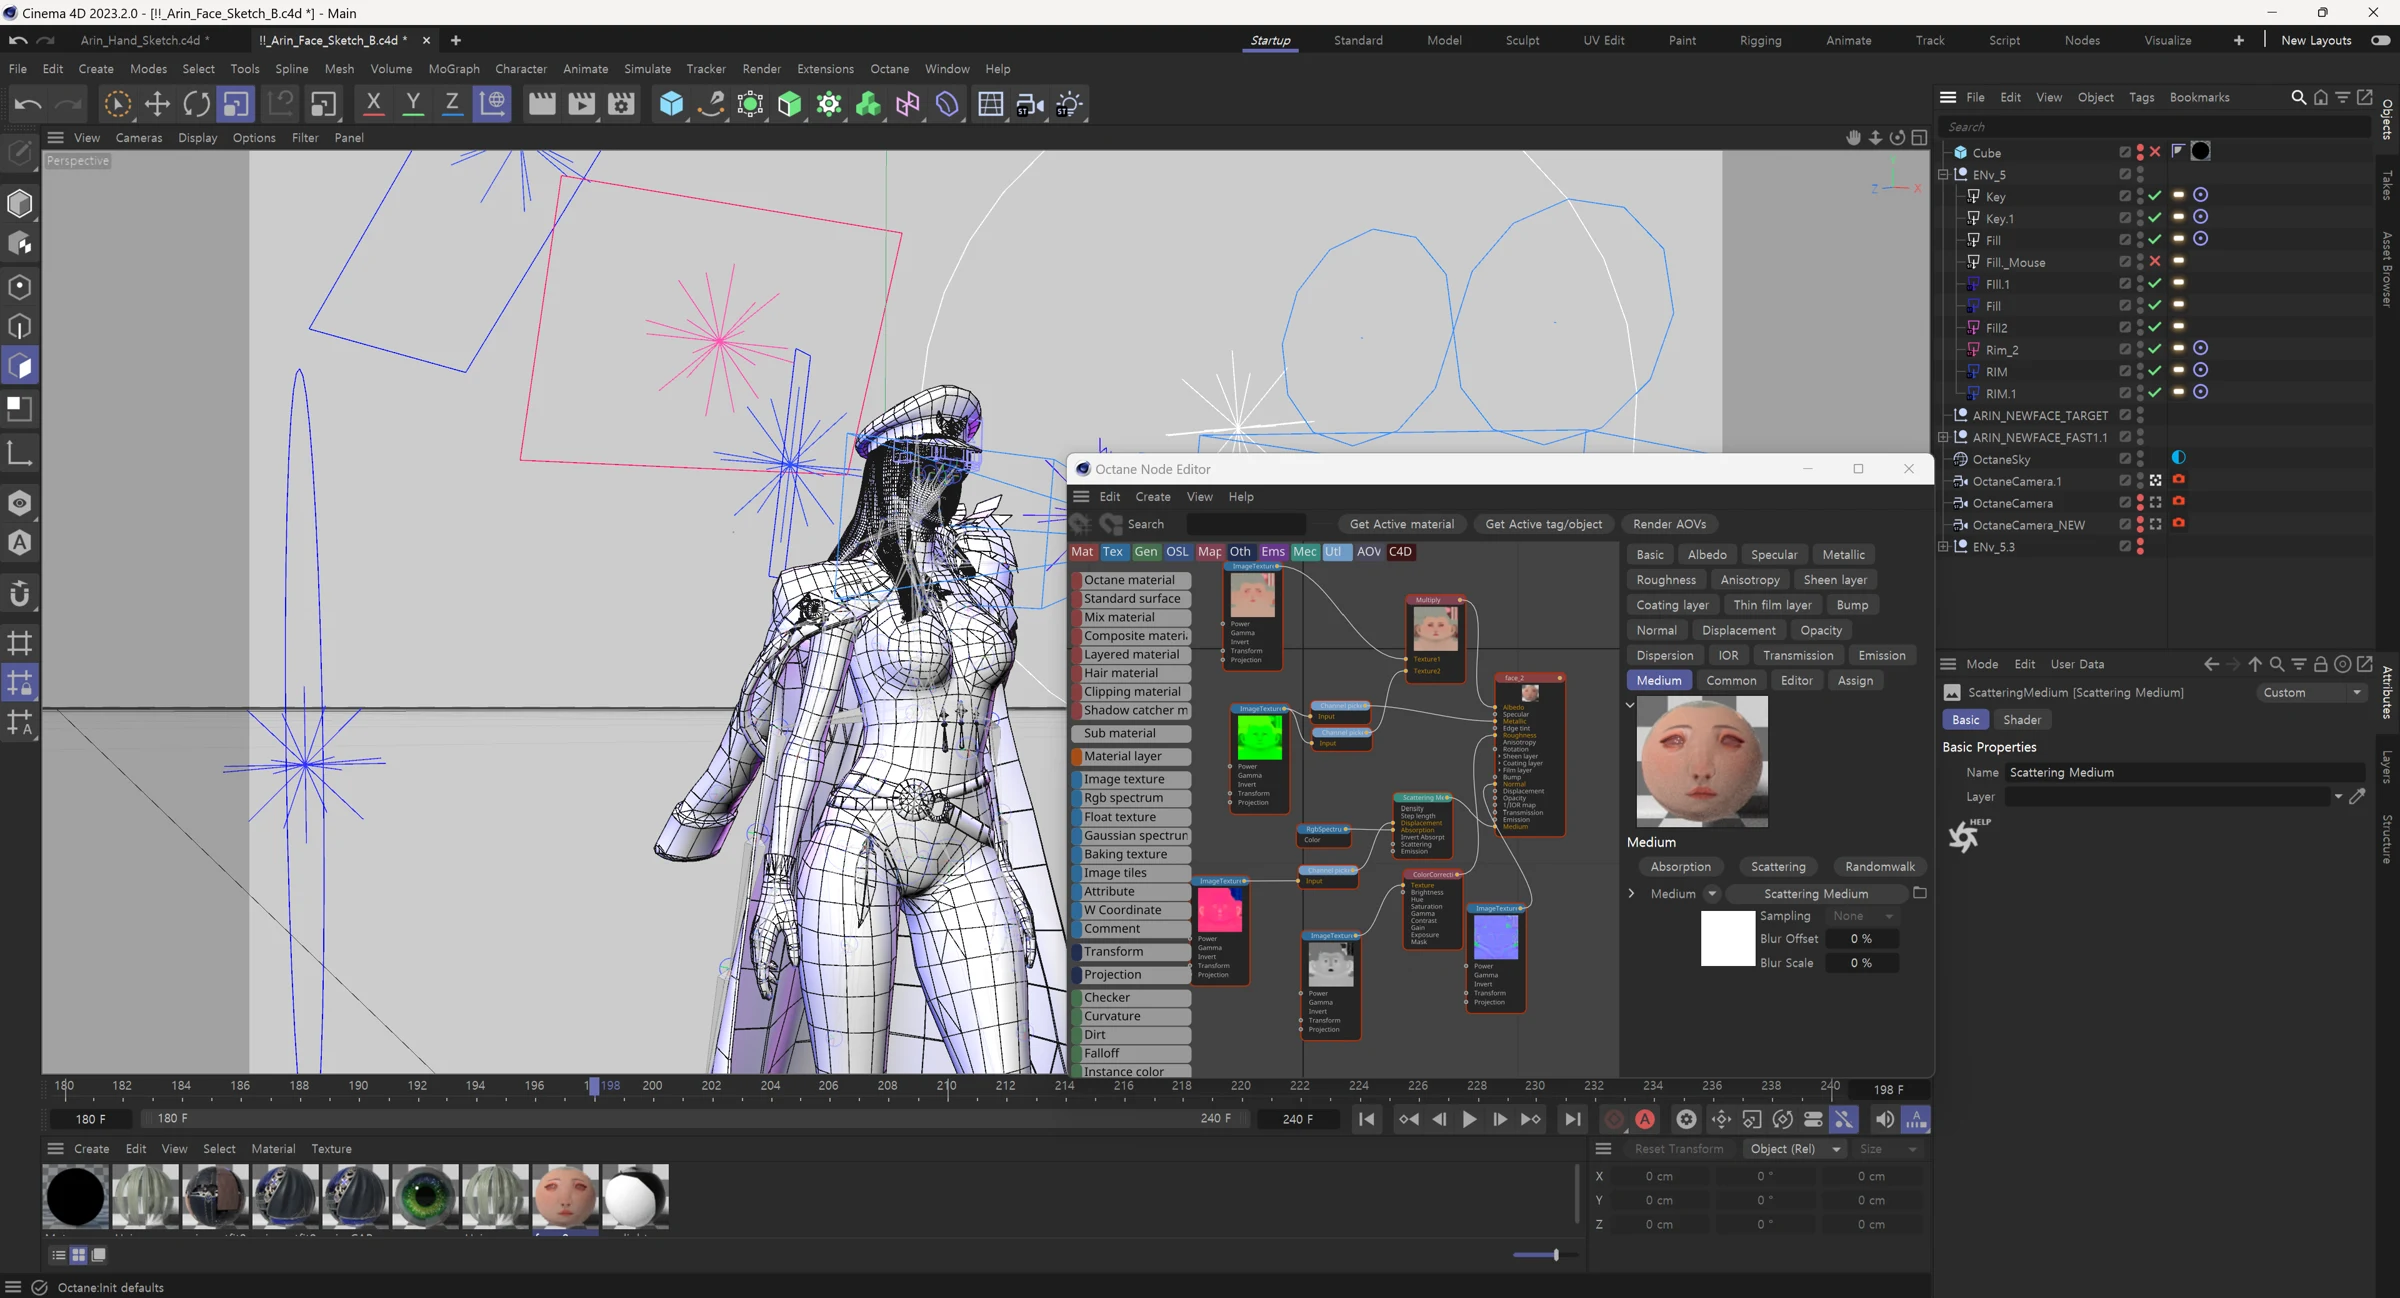Image resolution: width=2400 pixels, height=1298 pixels.
Task: Click the Render View clapperboard icon
Action: click(x=542, y=104)
